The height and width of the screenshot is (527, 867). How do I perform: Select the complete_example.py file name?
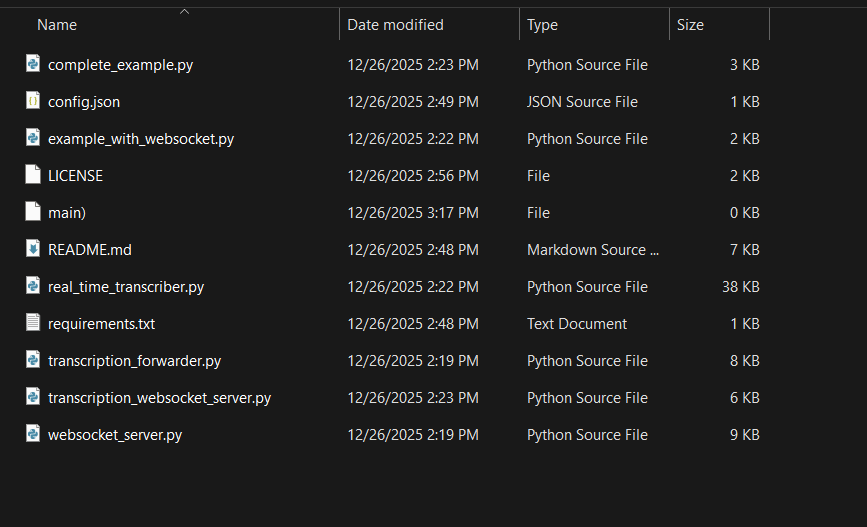point(121,65)
